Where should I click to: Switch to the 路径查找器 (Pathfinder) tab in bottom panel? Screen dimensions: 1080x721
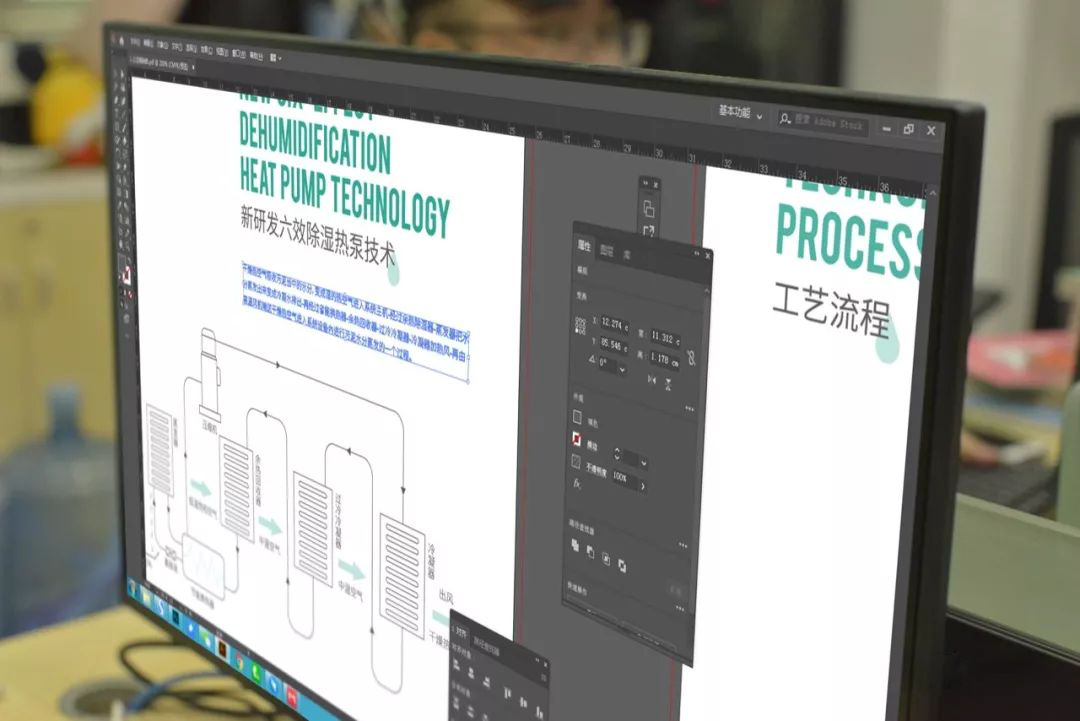[x=486, y=646]
